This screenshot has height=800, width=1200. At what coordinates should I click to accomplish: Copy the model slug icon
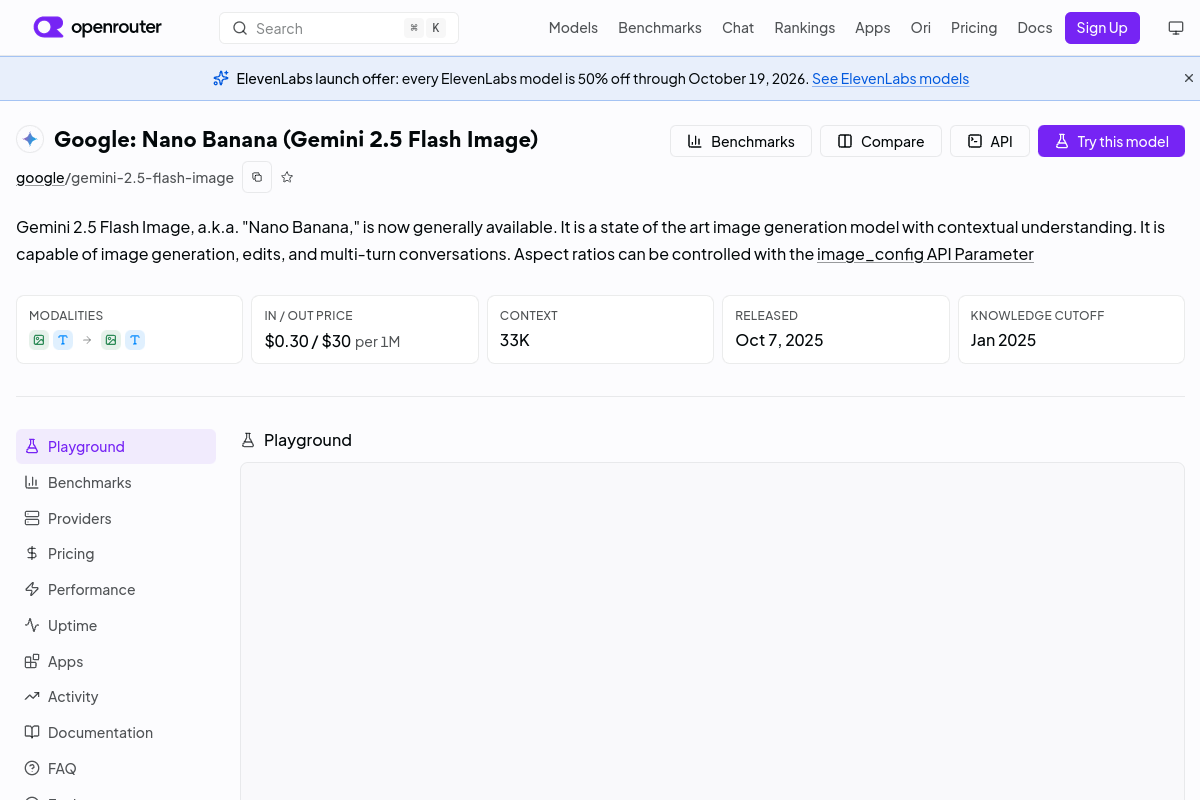click(257, 177)
